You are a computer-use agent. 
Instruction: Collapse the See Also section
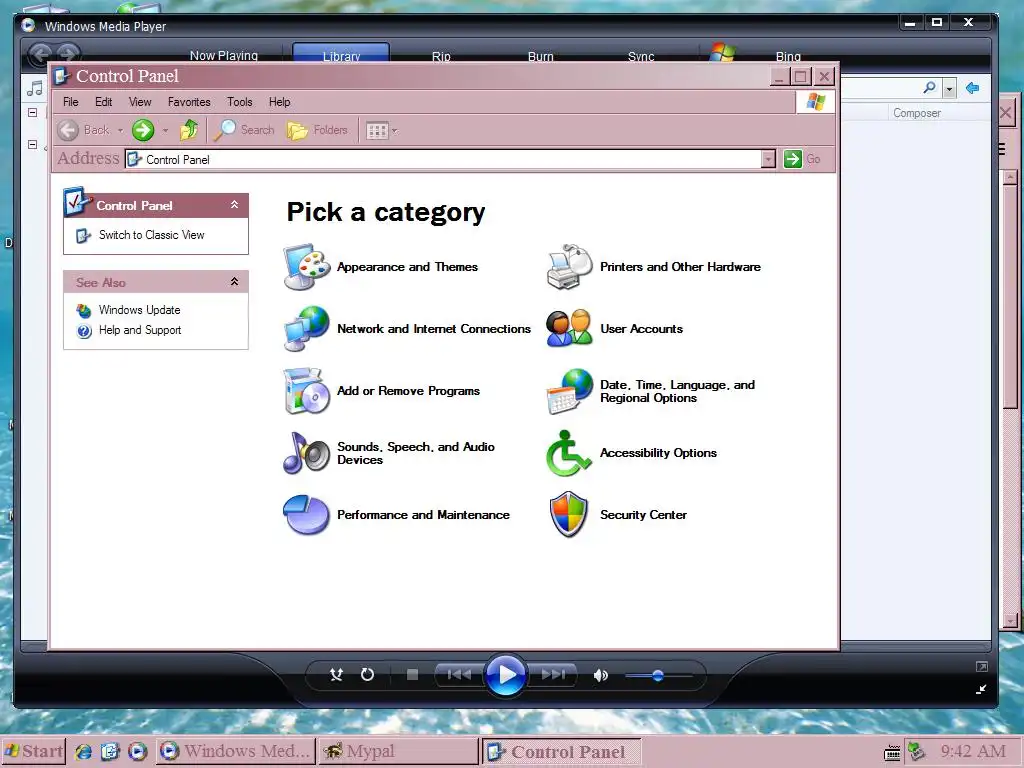(234, 282)
